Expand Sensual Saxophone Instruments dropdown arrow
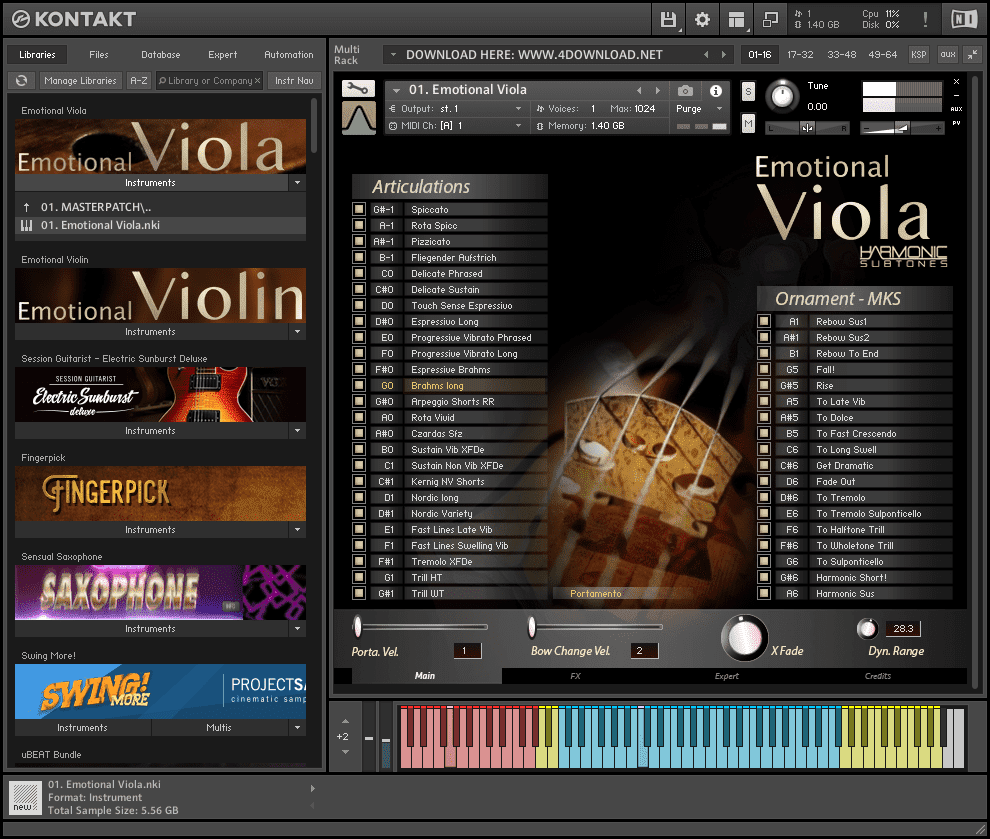 point(297,629)
